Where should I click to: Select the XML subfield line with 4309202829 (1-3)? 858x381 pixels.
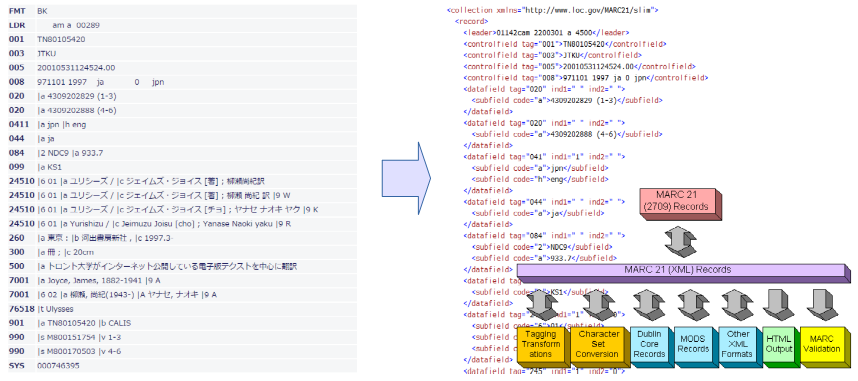pyautogui.click(x=567, y=101)
